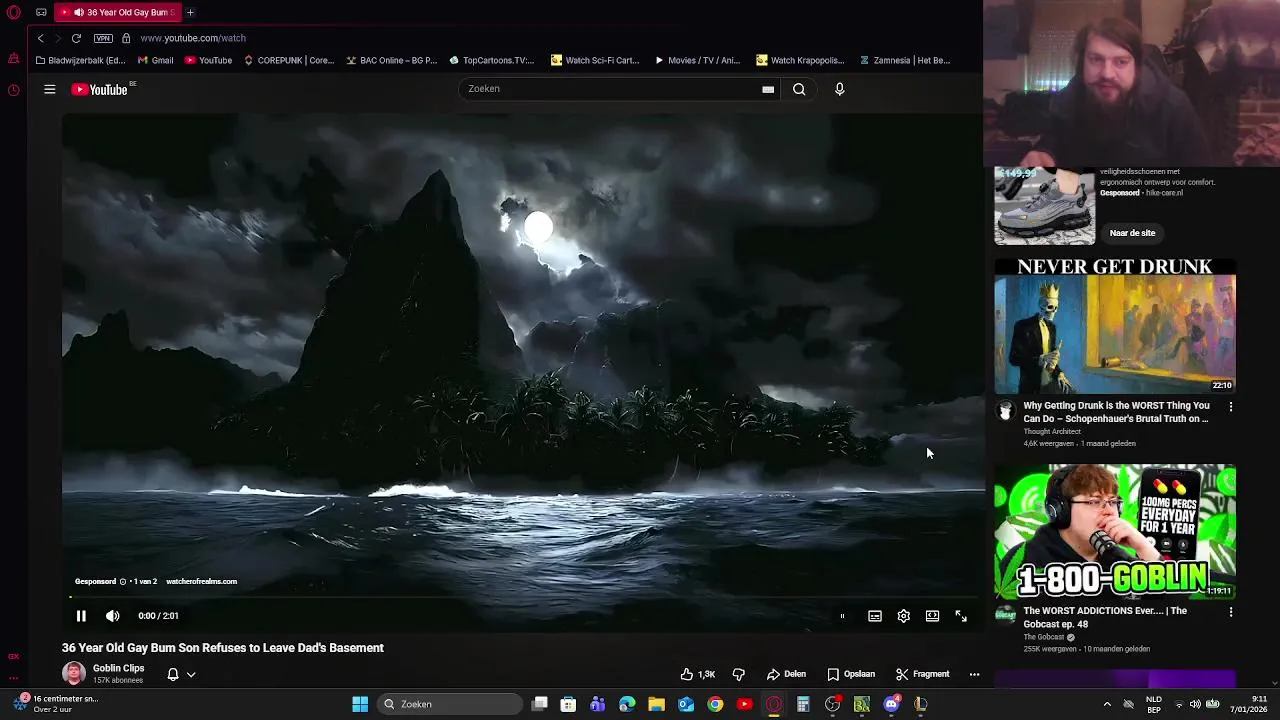Create a clip with 'Fragment'
The image size is (1280, 720).
(x=922, y=674)
